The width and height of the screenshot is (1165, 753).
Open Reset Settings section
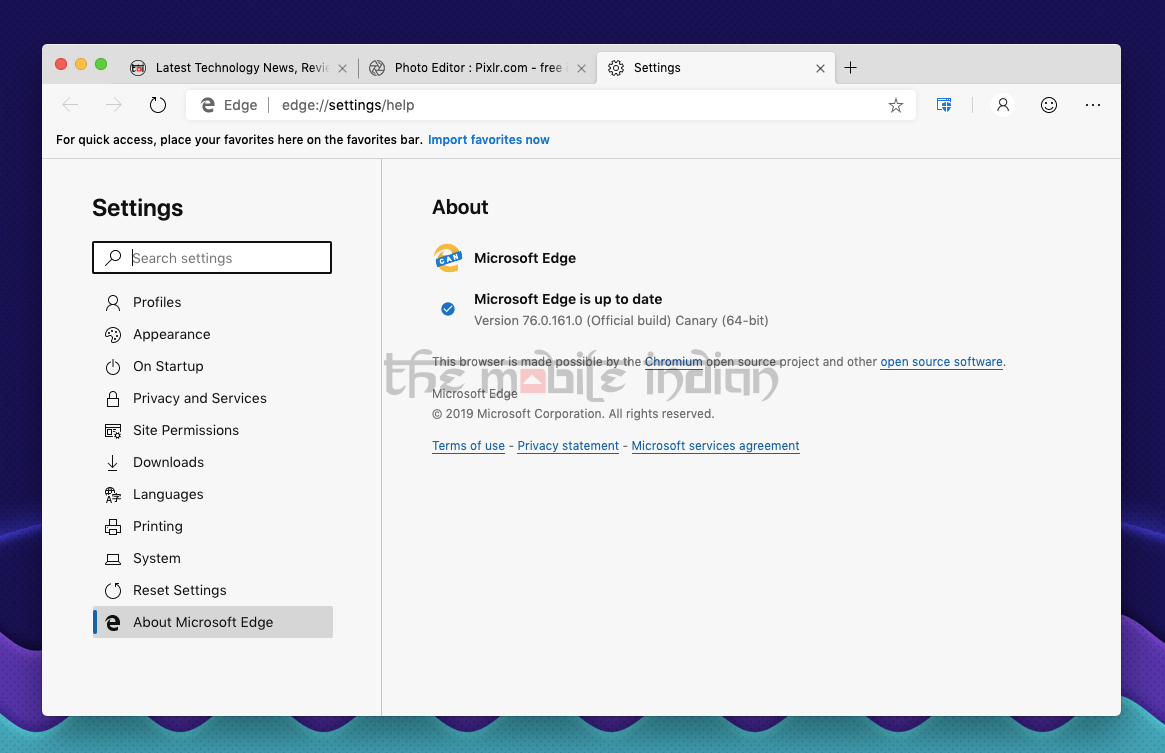[x=212, y=590]
